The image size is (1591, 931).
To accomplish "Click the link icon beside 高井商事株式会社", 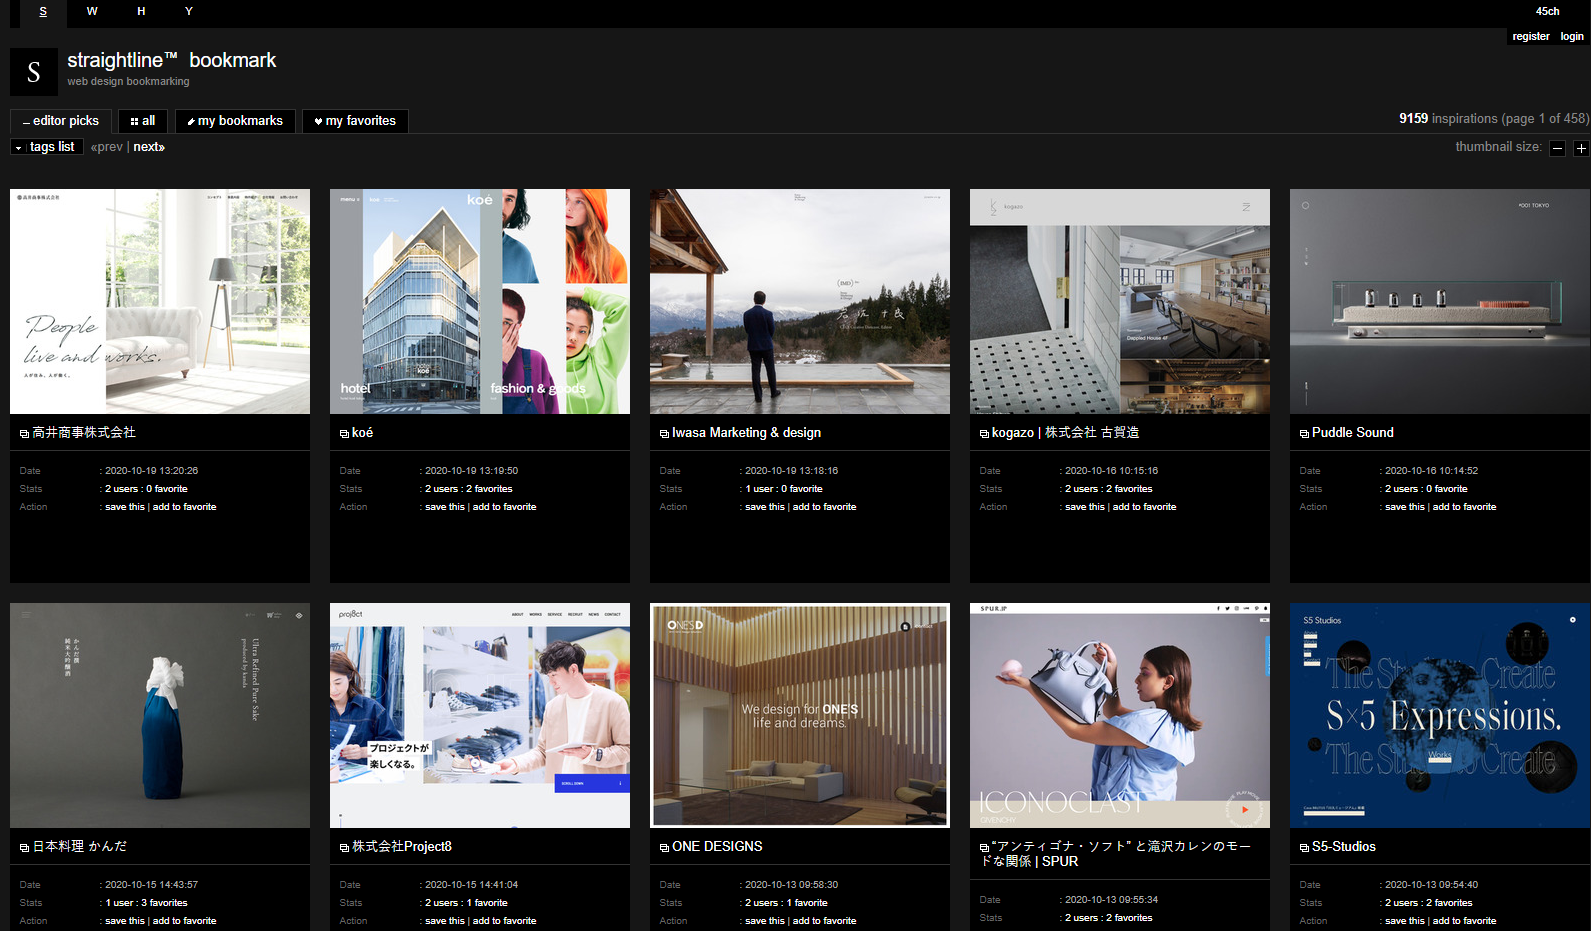I will 24,434.
